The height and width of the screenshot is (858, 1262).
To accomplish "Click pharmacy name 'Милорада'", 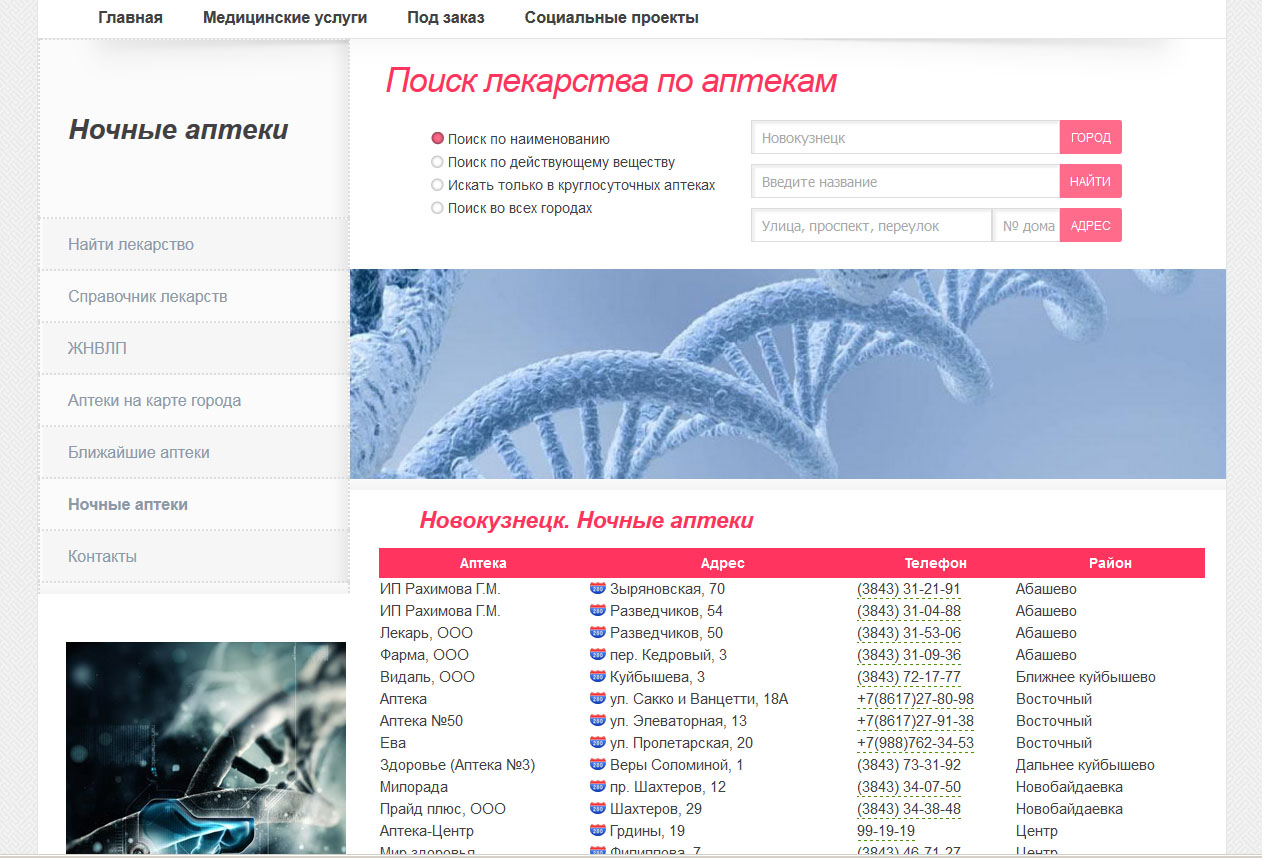I will (x=415, y=787).
